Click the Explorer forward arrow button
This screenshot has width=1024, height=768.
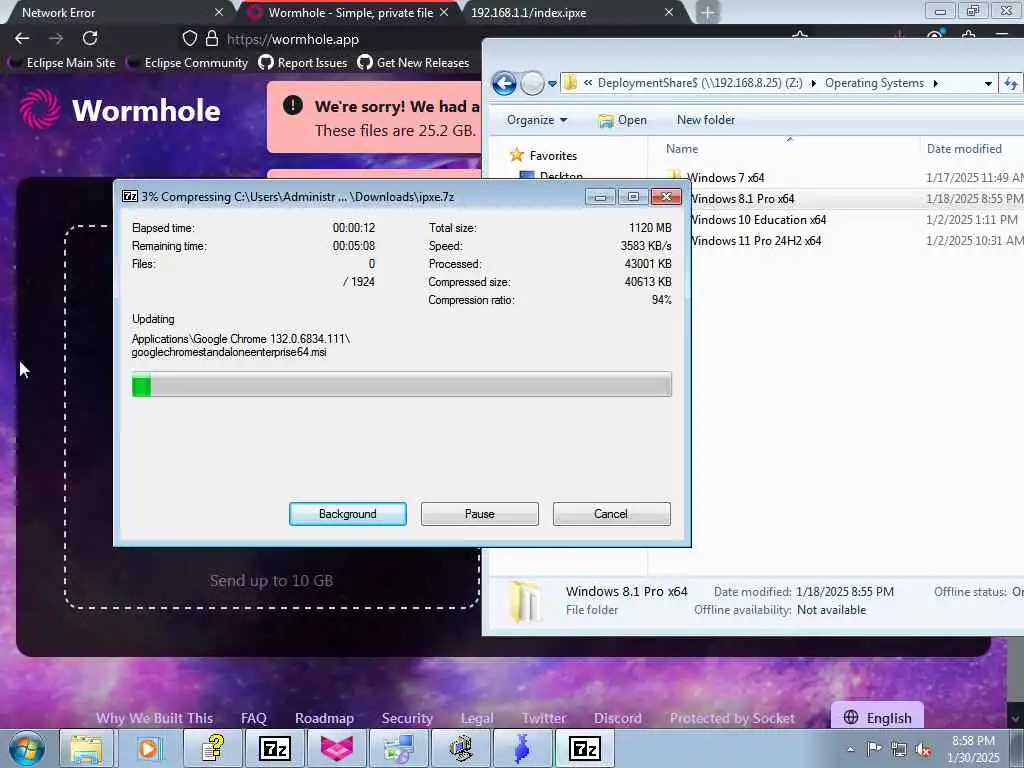[x=533, y=83]
